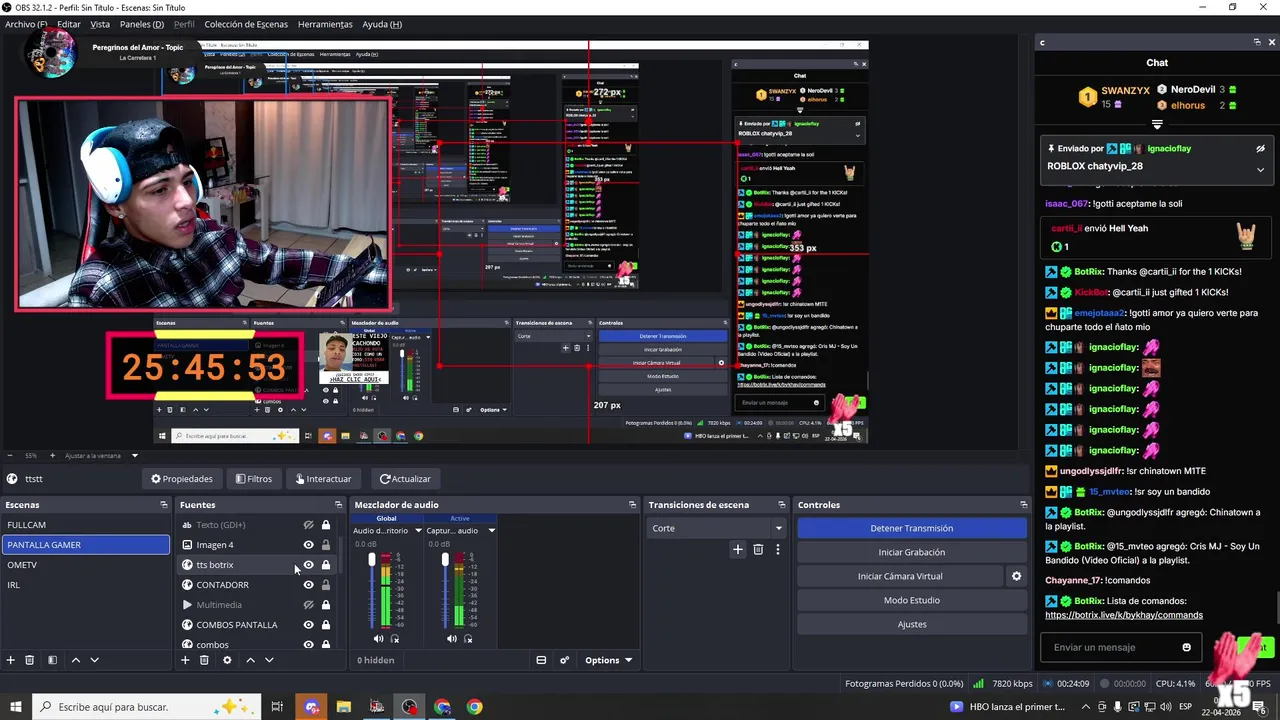Move scene up in Escenas toolbar

coord(75,660)
